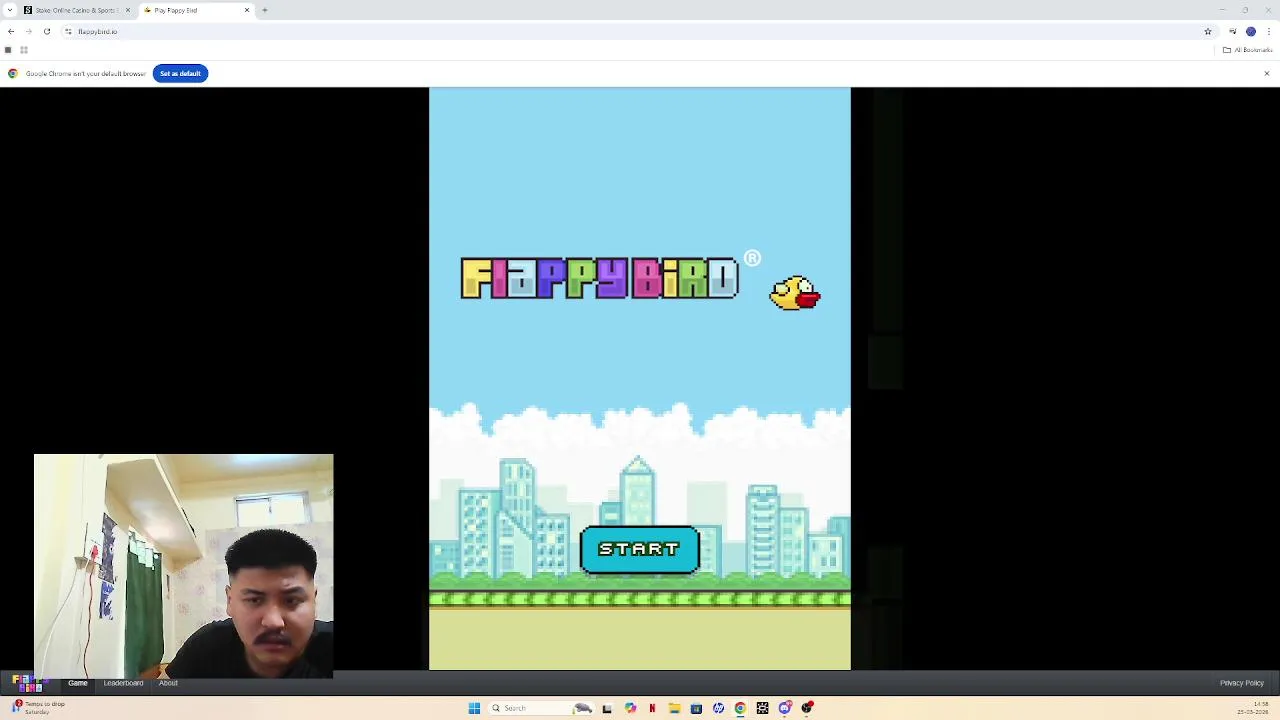Open the apps grid bookmark icon

tap(24, 50)
